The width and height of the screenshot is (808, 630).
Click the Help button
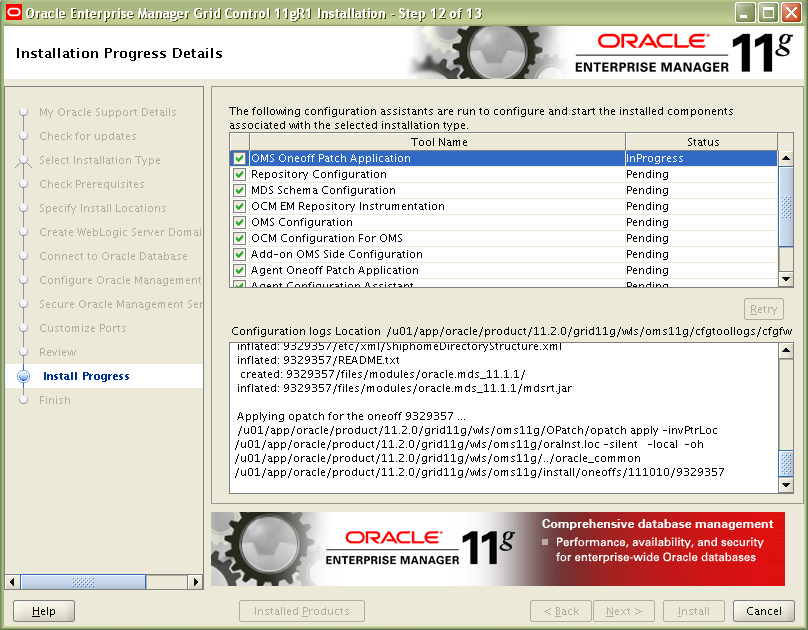pyautogui.click(x=44, y=611)
